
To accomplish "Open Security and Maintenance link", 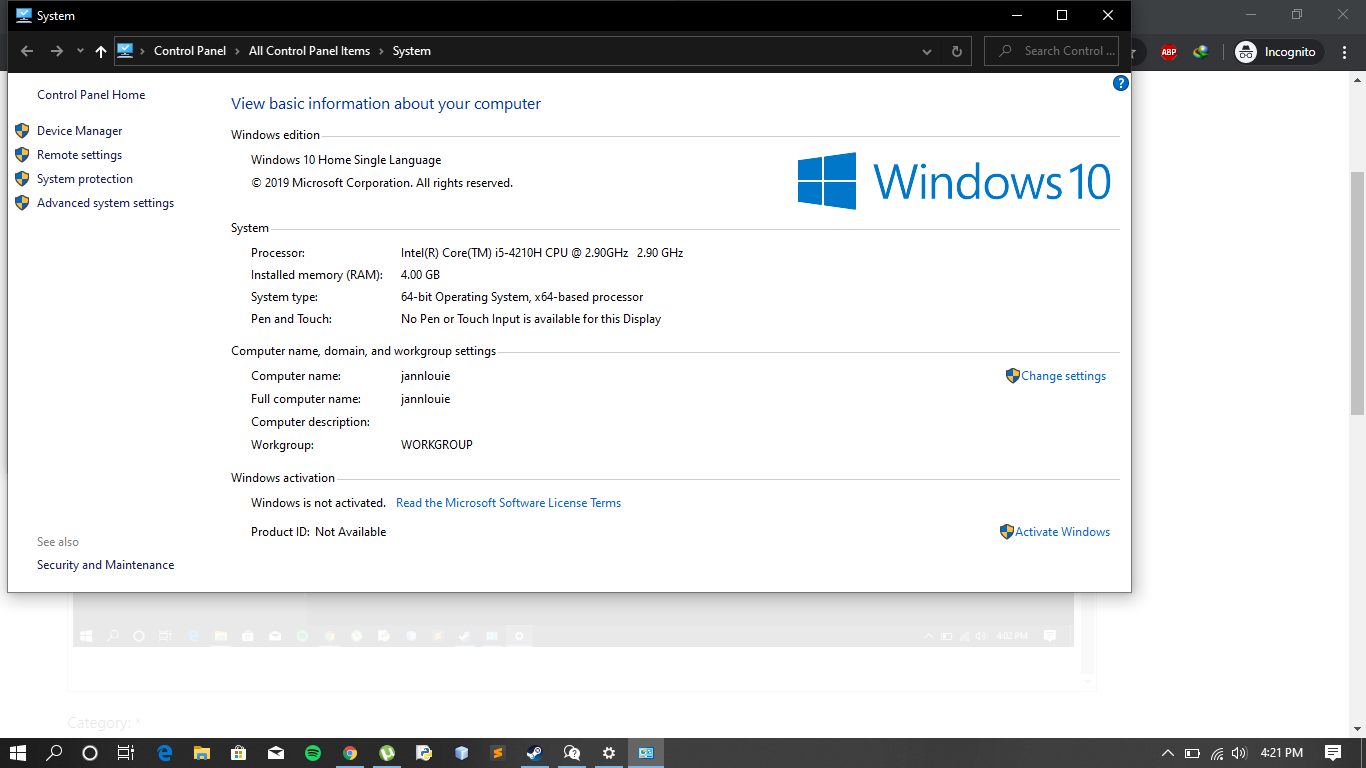I will coord(105,565).
